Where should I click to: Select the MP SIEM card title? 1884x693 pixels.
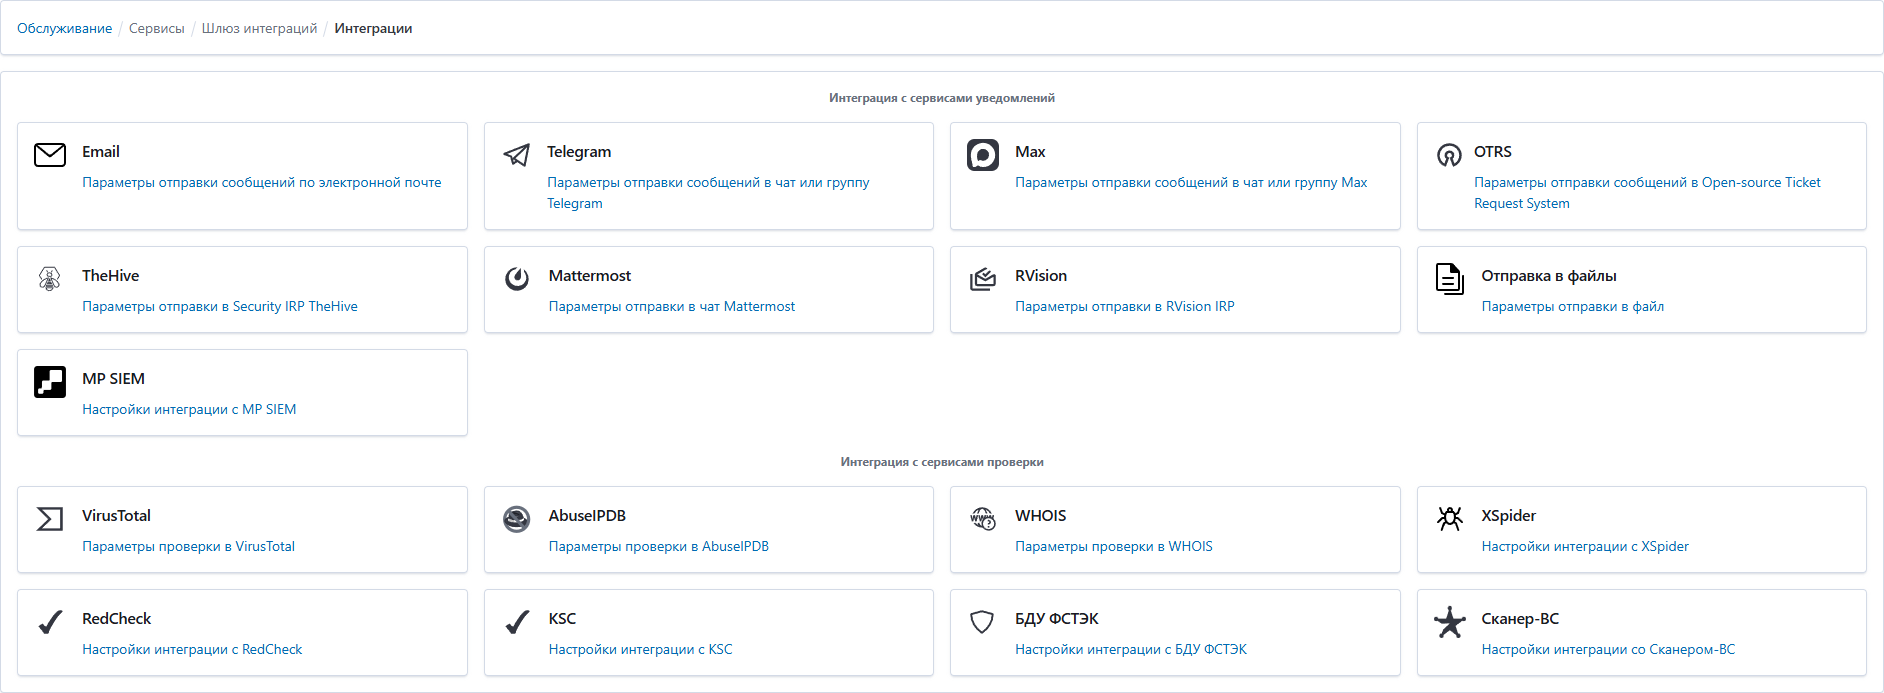click(x=113, y=378)
